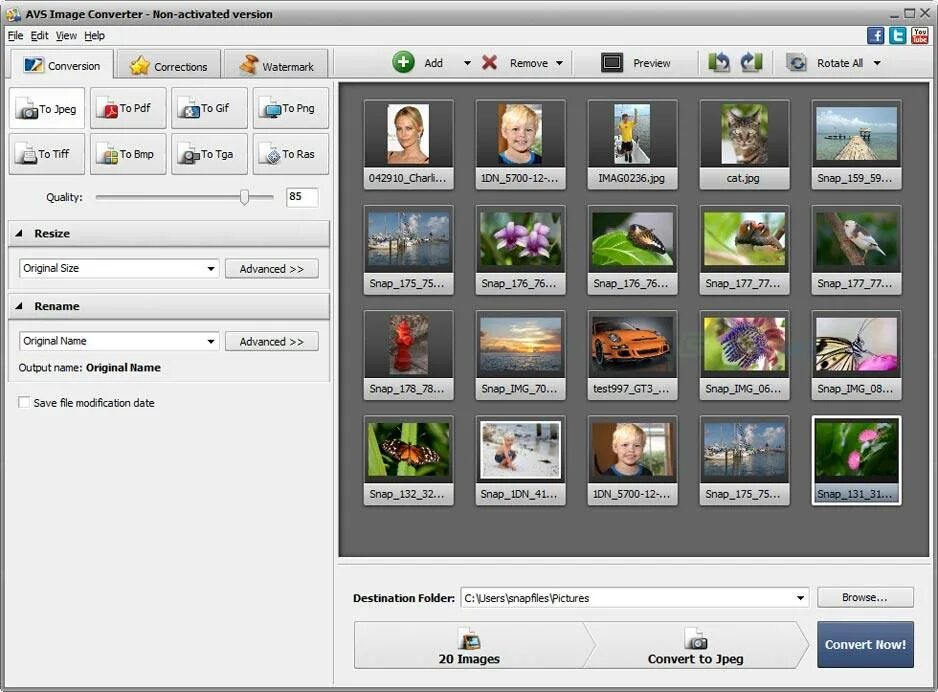The image size is (938, 692).
Task: Open the File menu
Action: [x=15, y=36]
